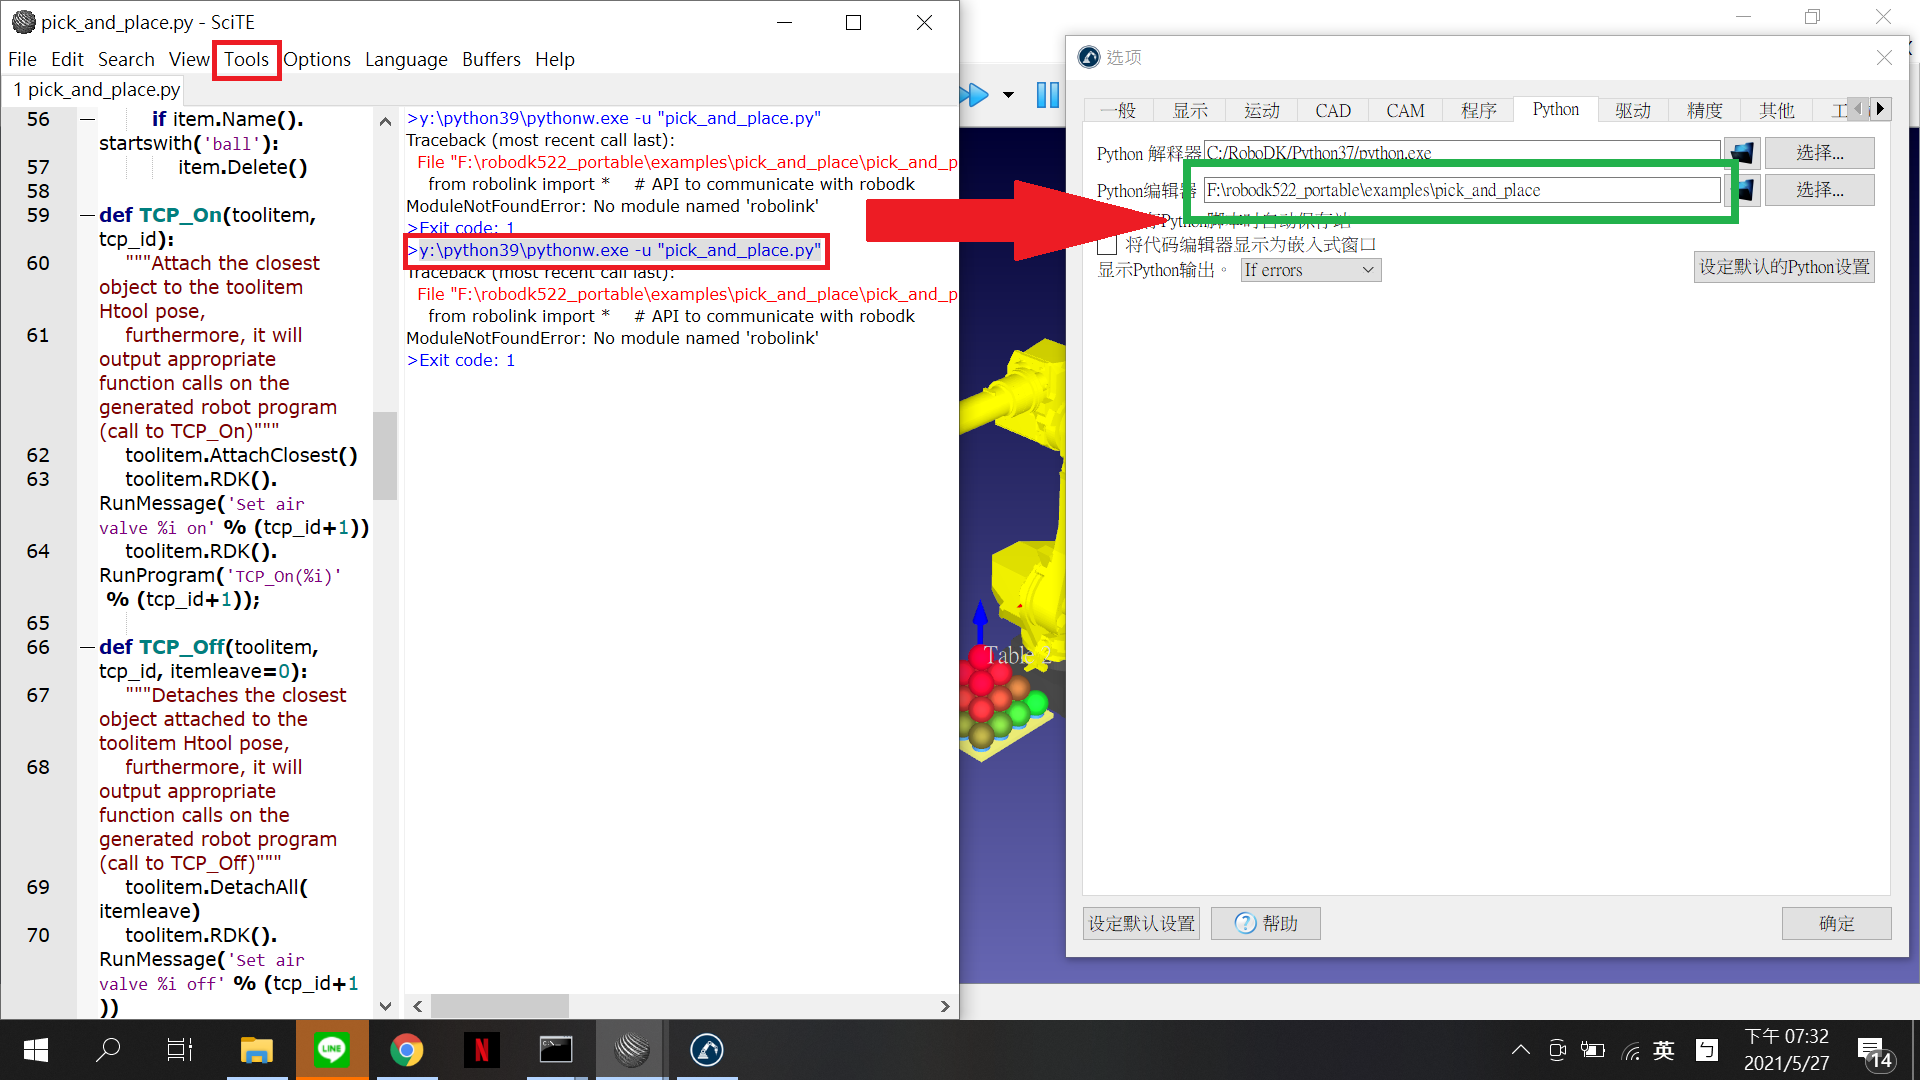Select the '1 pick_and_place.py' buffer tab

pos(96,89)
